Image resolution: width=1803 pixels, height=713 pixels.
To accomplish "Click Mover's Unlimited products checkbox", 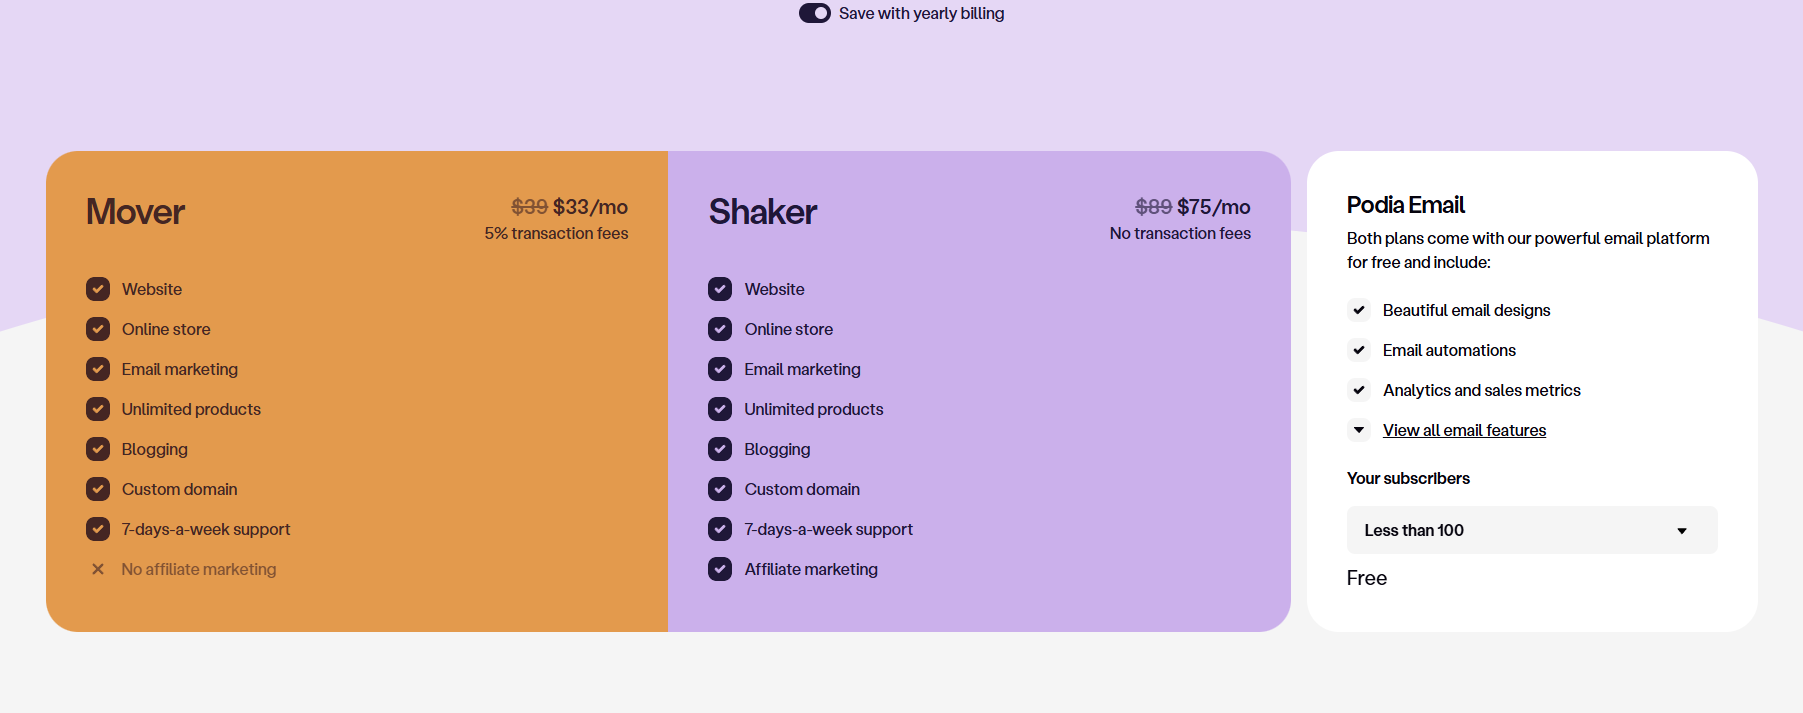I will click(98, 409).
